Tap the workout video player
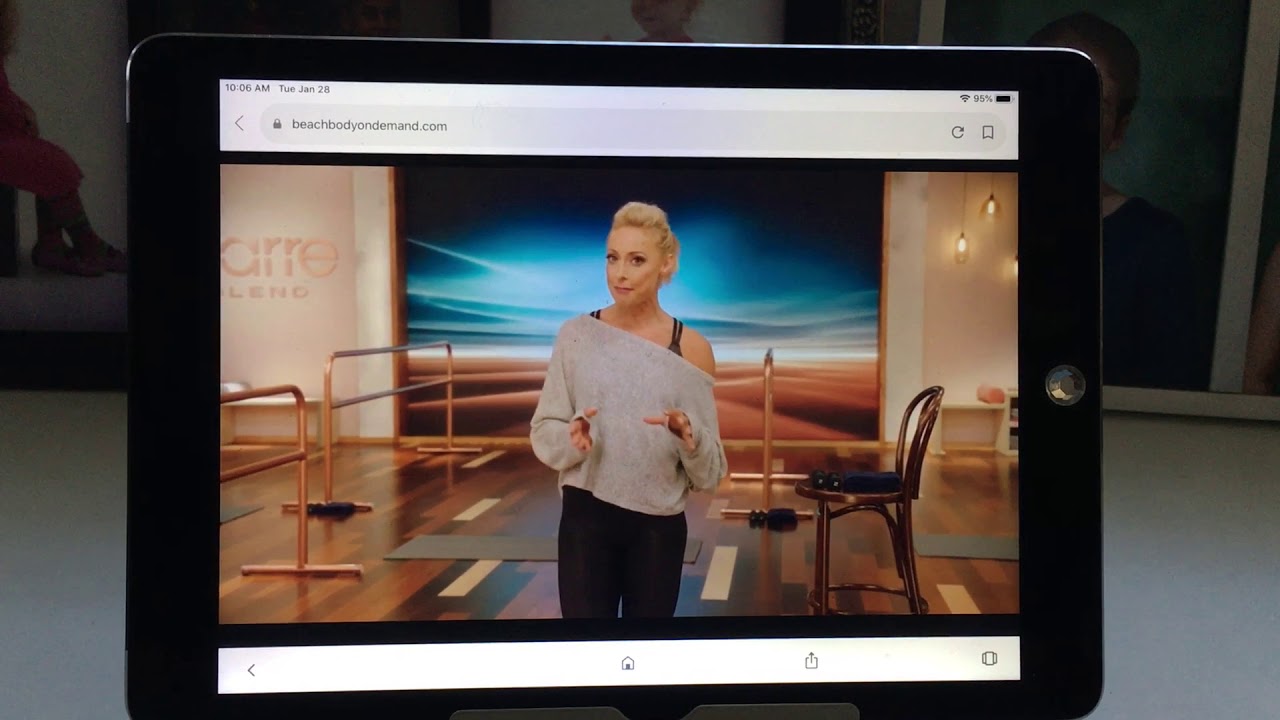 (x=619, y=395)
